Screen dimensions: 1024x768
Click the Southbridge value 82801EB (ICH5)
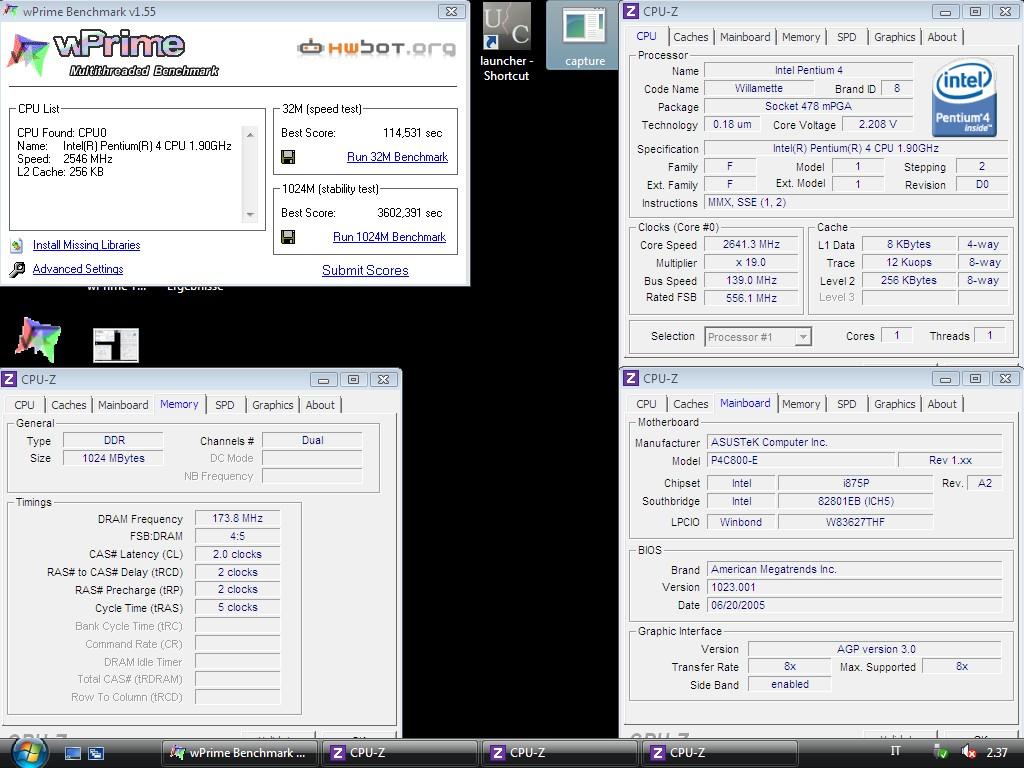pos(856,501)
